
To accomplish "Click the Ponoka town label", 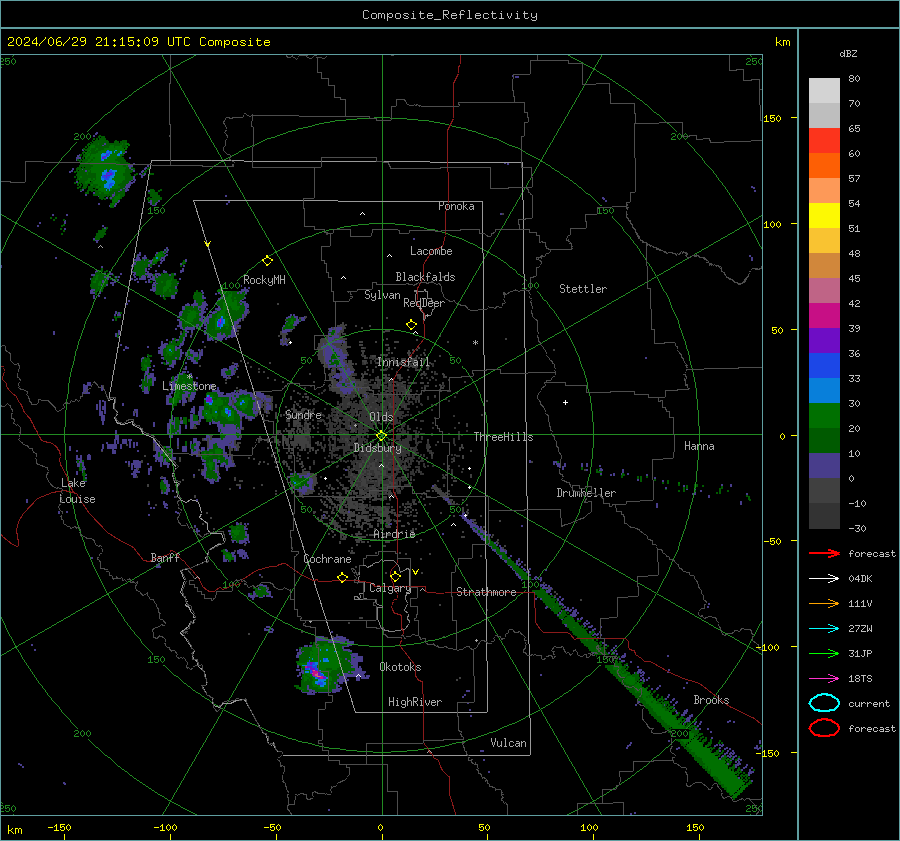I will [x=456, y=206].
